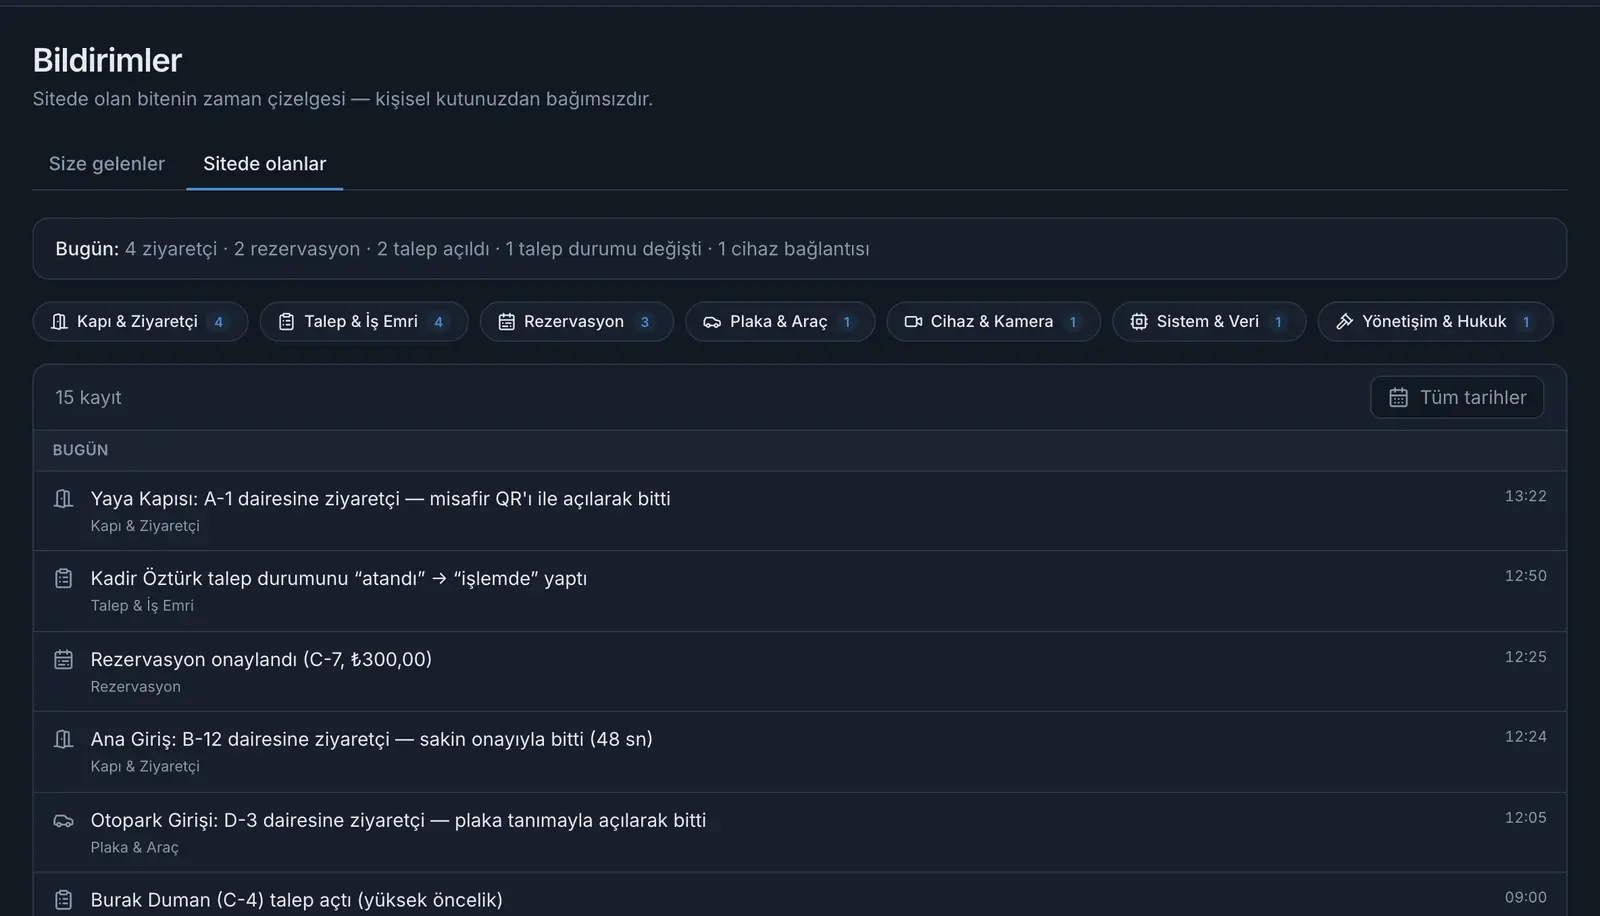Image resolution: width=1600 pixels, height=916 pixels.
Task: Click the calendar icon in Rezervasyon chip
Action: [x=506, y=322]
